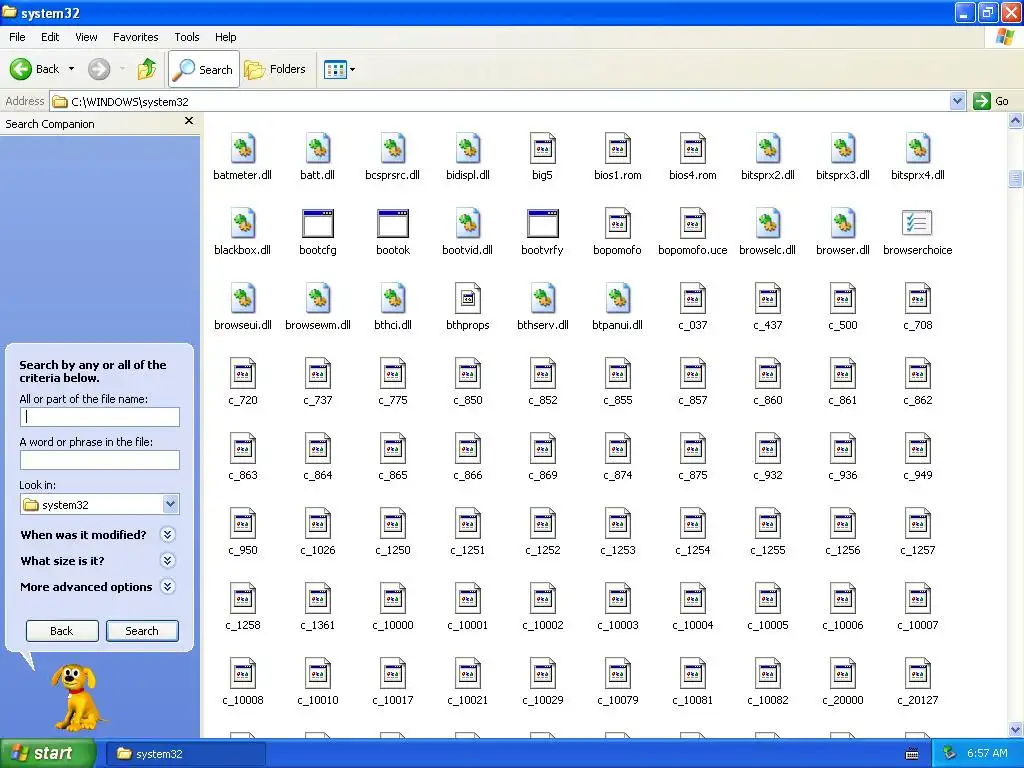The width and height of the screenshot is (1024, 768).
Task: Click the c_850 file icon
Action: click(468, 374)
